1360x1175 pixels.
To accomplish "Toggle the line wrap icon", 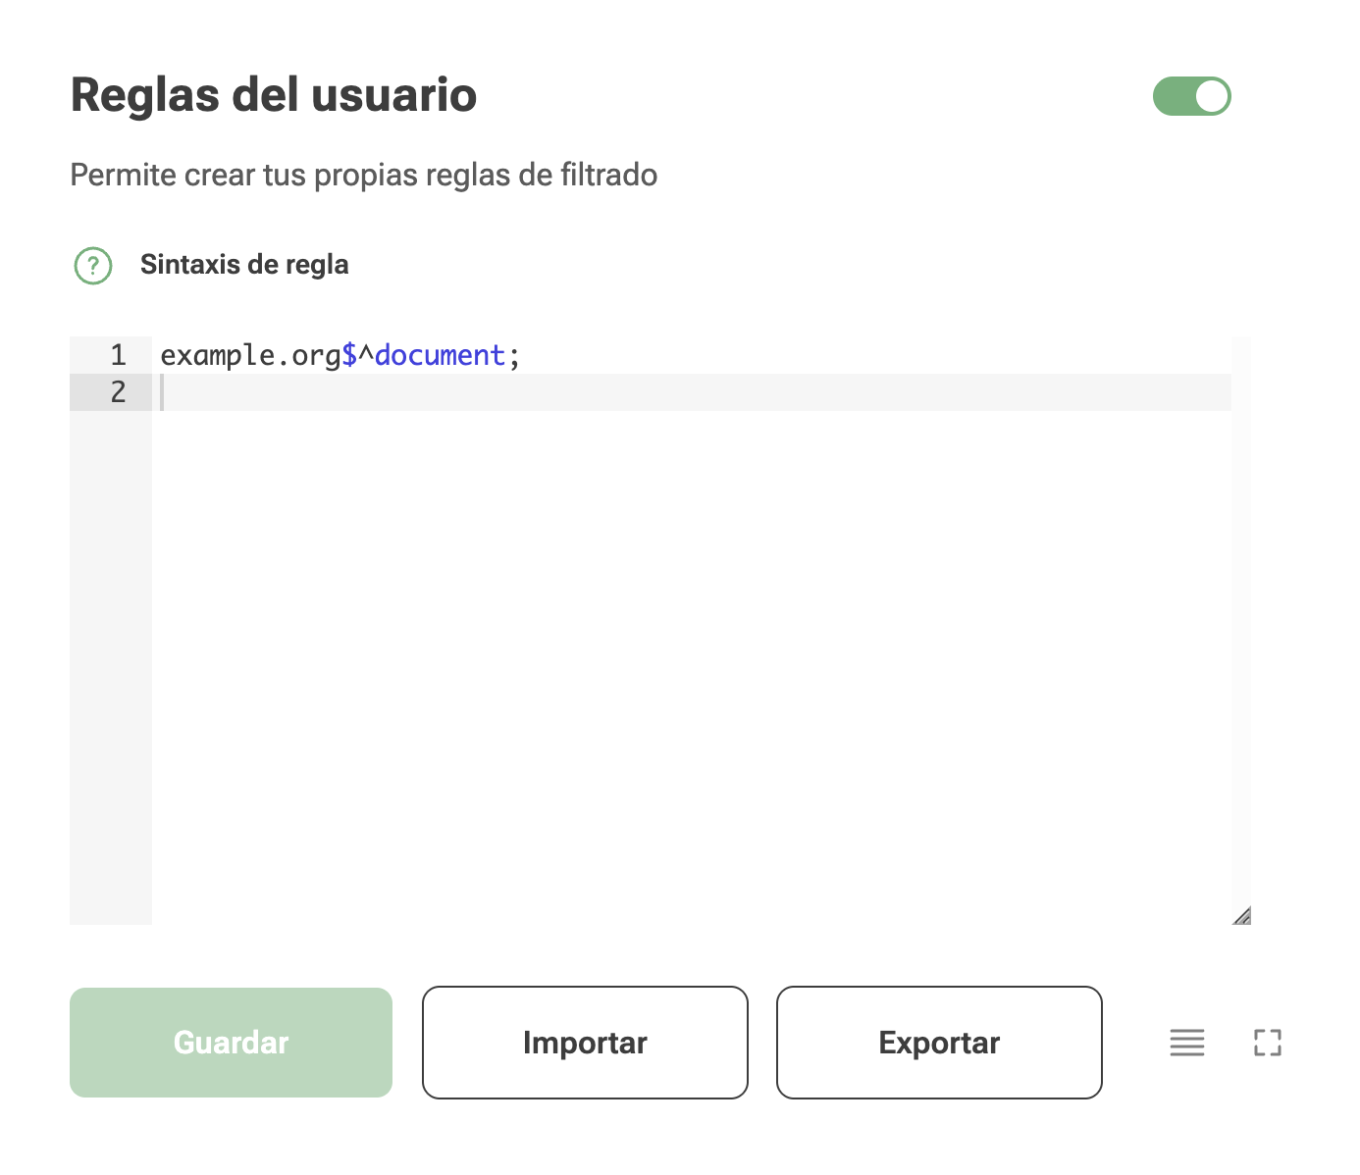I will pos(1187,1043).
